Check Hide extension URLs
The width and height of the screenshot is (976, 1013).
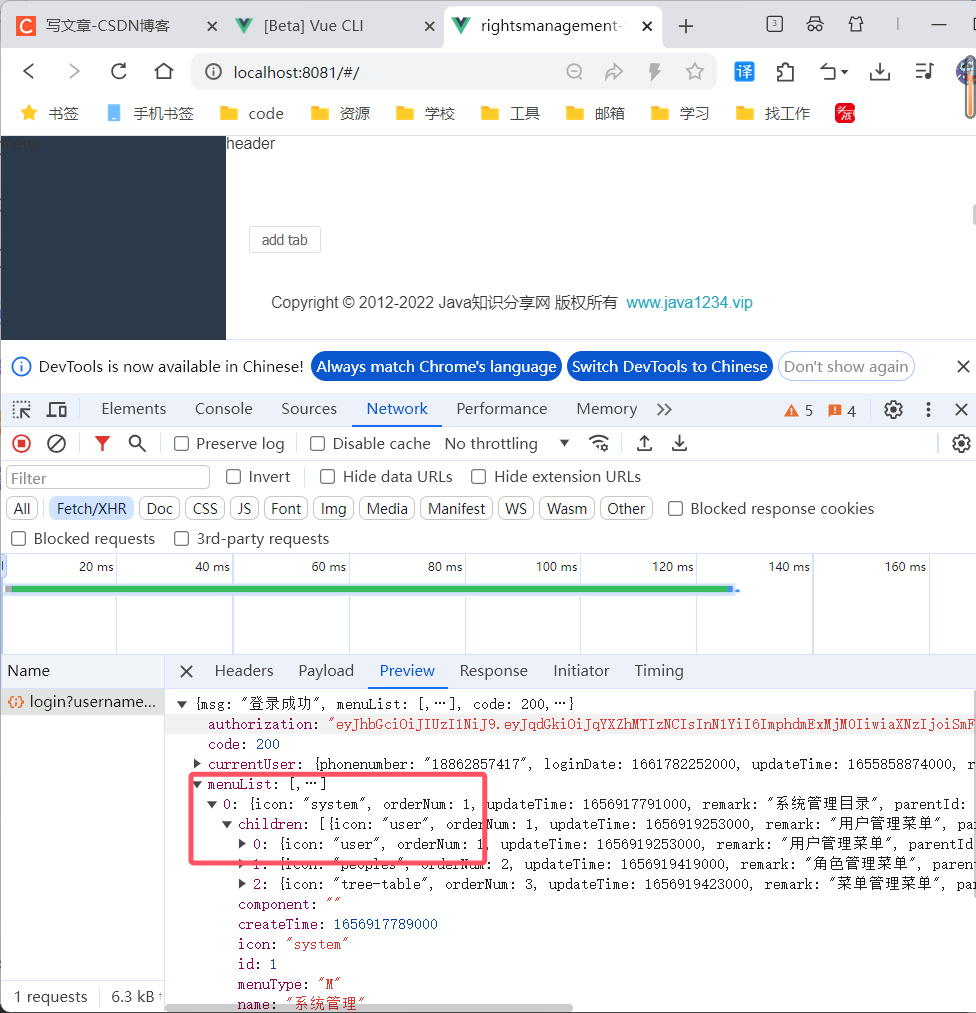[479, 477]
